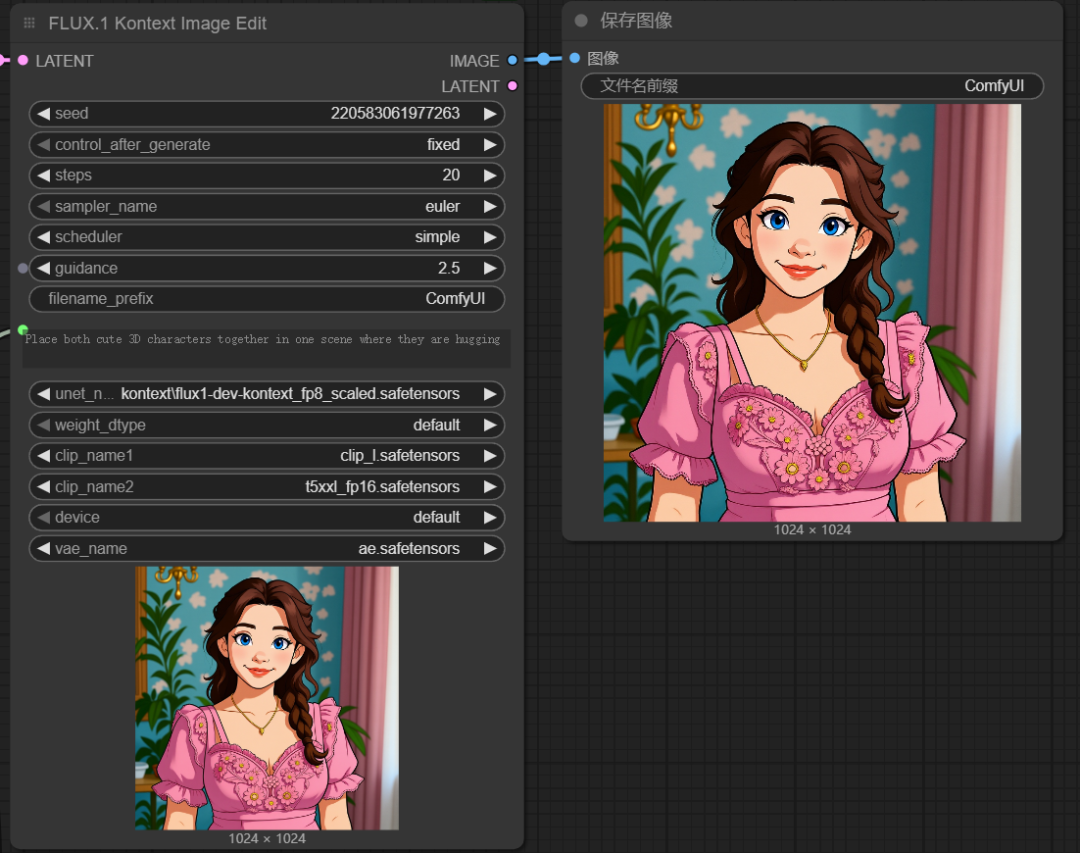
Task: Click 1024 × 1024 label under FLUX preview
Action: (x=267, y=839)
